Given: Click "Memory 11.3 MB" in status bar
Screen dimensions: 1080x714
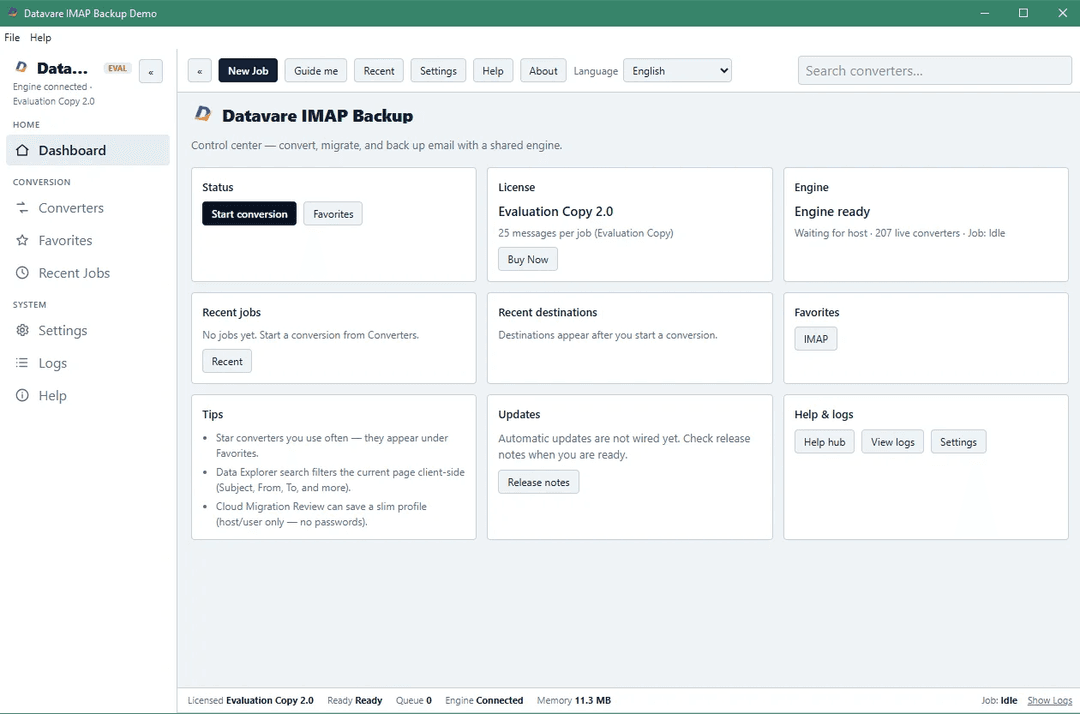Looking at the screenshot, I should click(x=574, y=700).
